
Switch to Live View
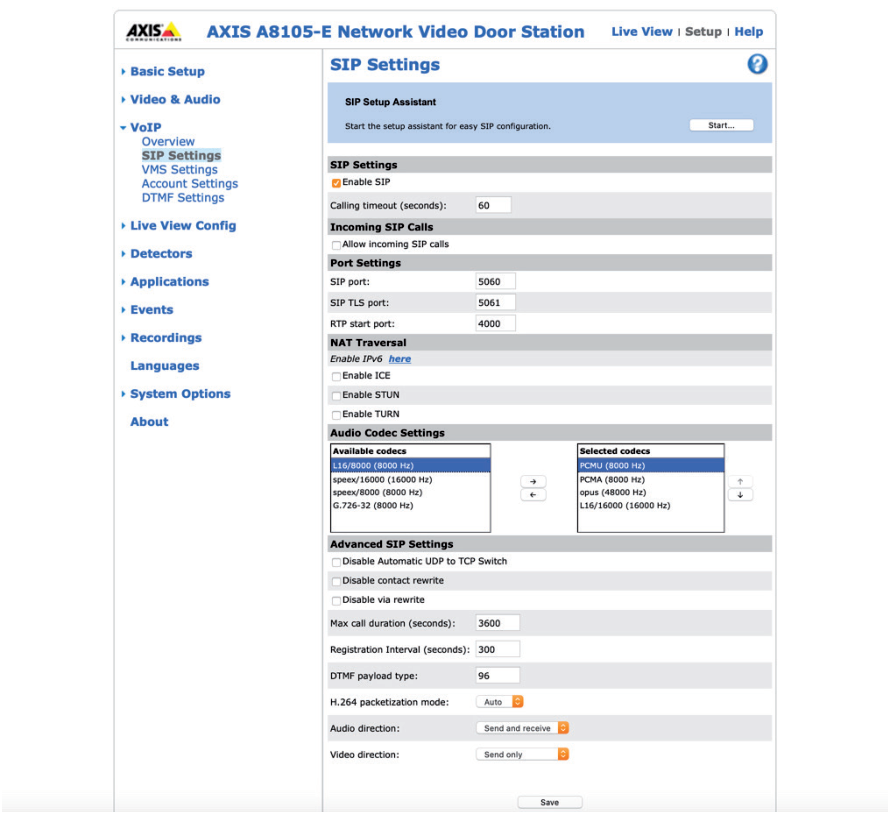(x=642, y=31)
